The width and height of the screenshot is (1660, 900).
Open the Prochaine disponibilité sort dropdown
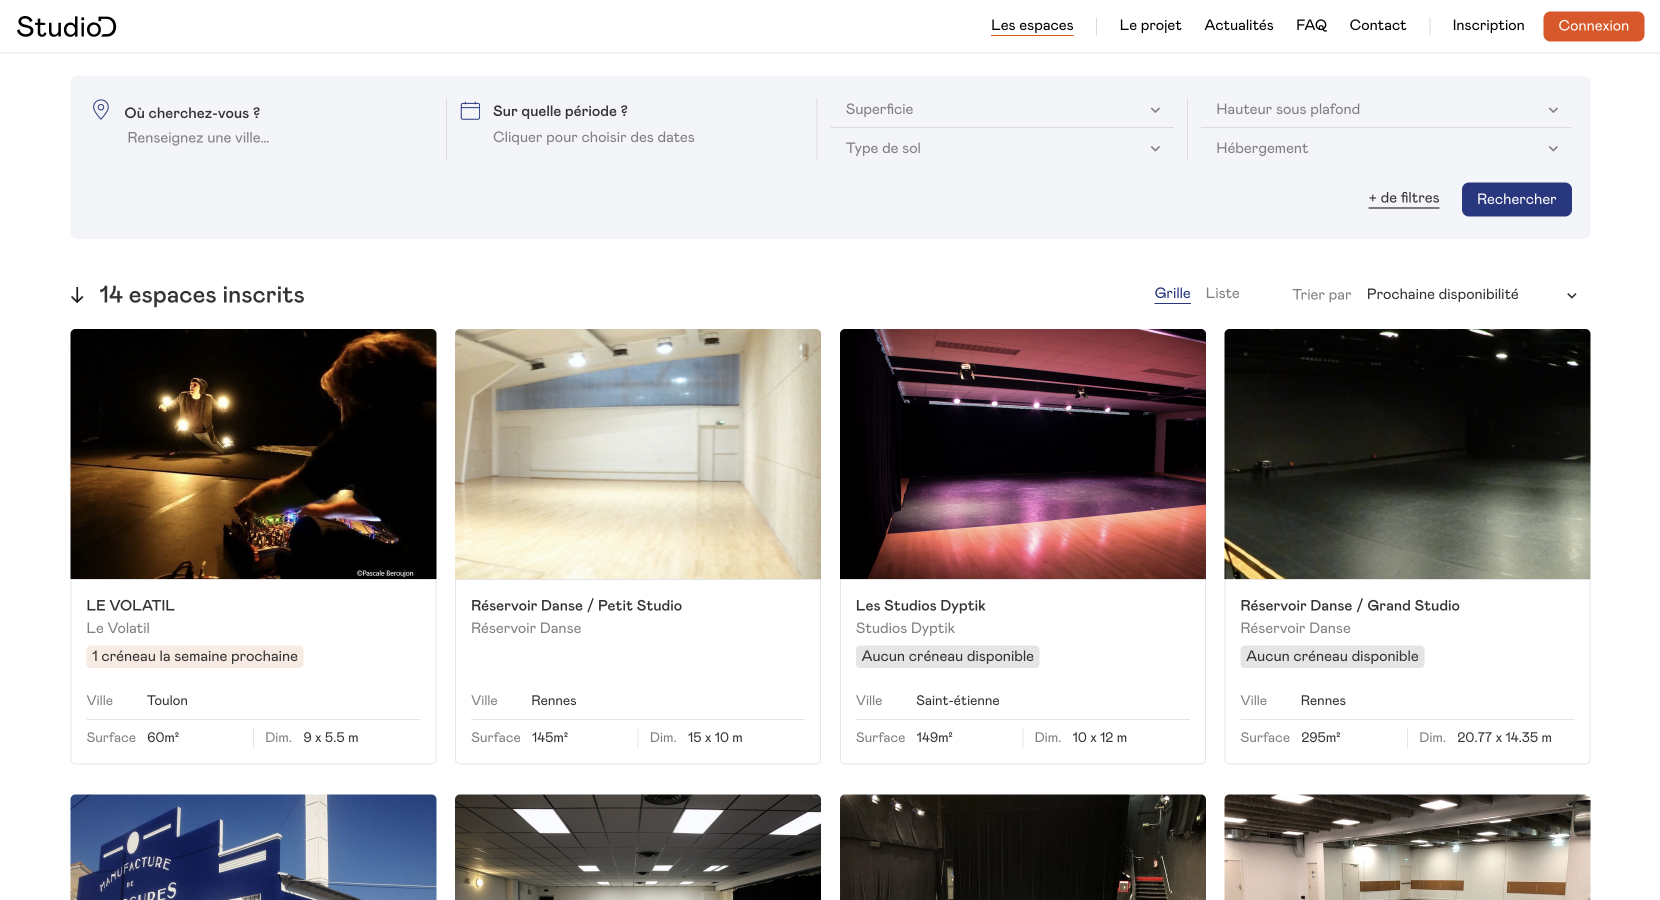pos(1470,294)
